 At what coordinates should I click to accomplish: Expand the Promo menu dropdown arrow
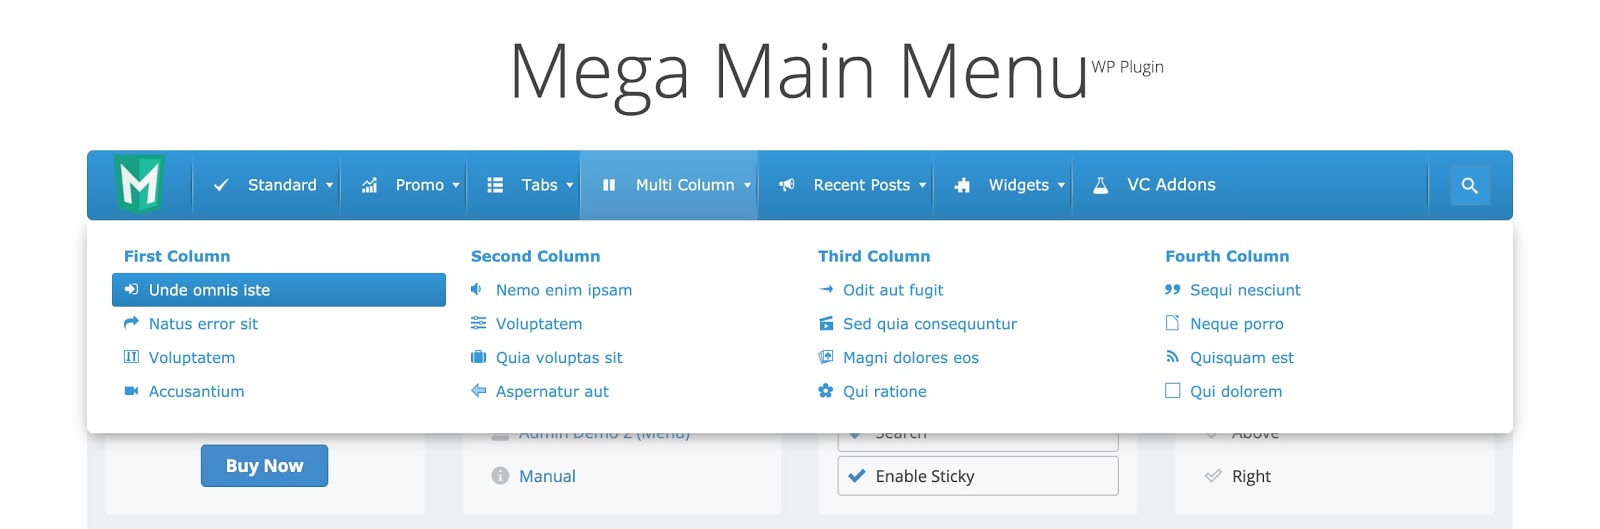coord(456,185)
